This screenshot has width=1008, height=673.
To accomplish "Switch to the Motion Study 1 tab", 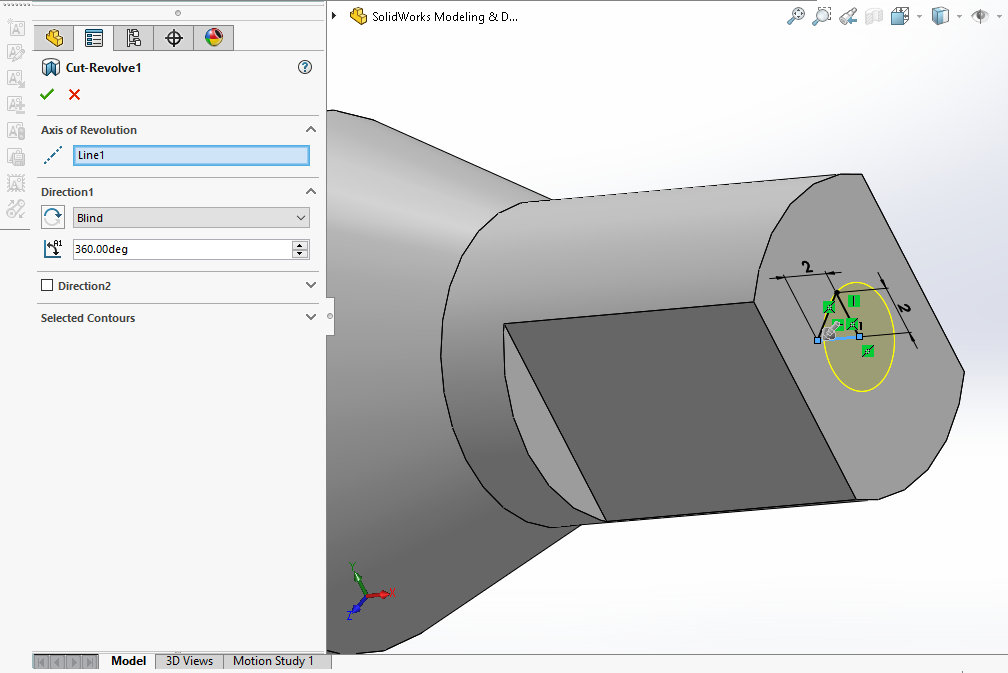I will [x=273, y=661].
